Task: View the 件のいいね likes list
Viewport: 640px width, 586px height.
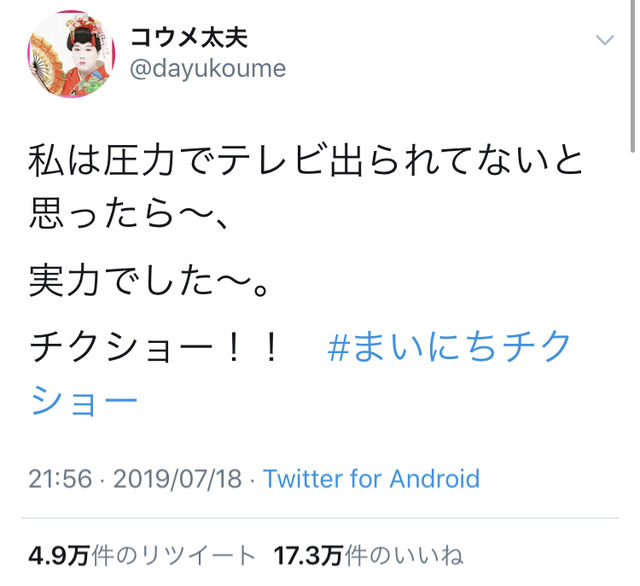Action: 404,555
